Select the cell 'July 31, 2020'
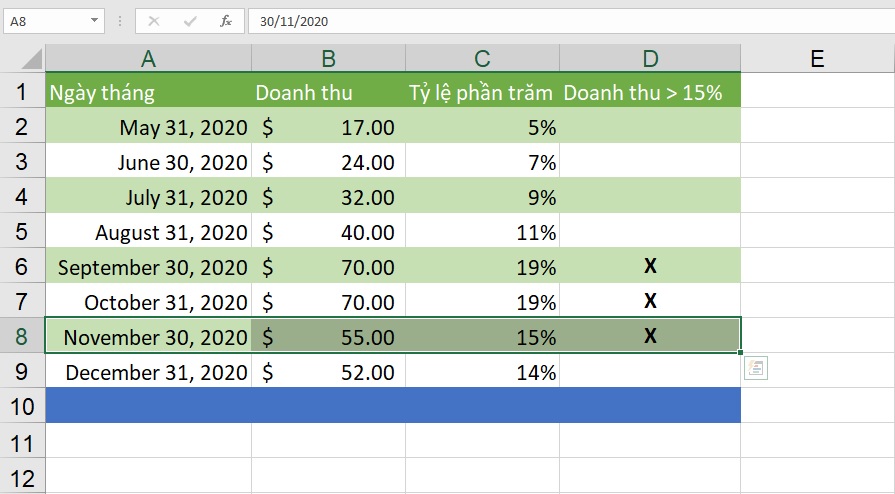895x494 pixels. pyautogui.click(x=148, y=196)
